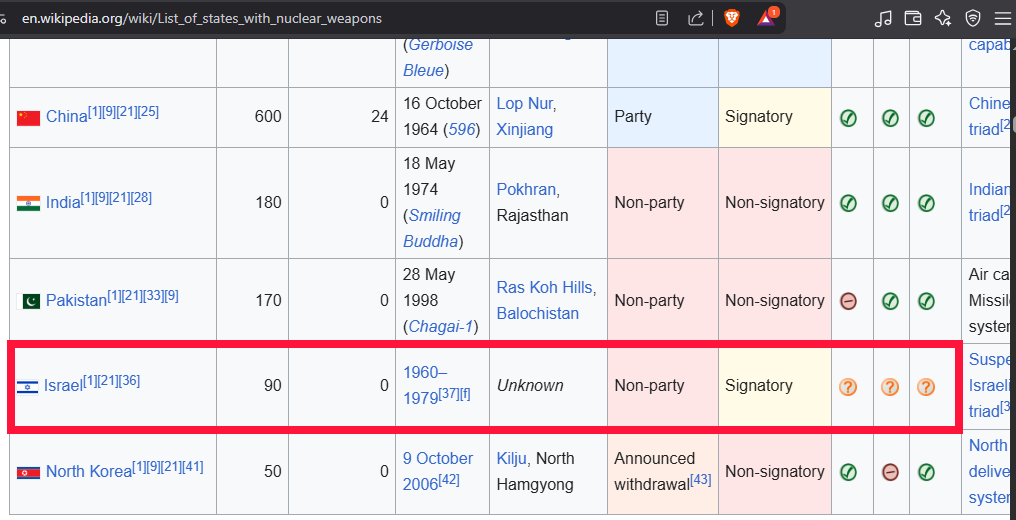Image resolution: width=1016 pixels, height=520 pixels.
Task: Click reference [43] after Announced withdrawal
Action: pyautogui.click(x=700, y=479)
